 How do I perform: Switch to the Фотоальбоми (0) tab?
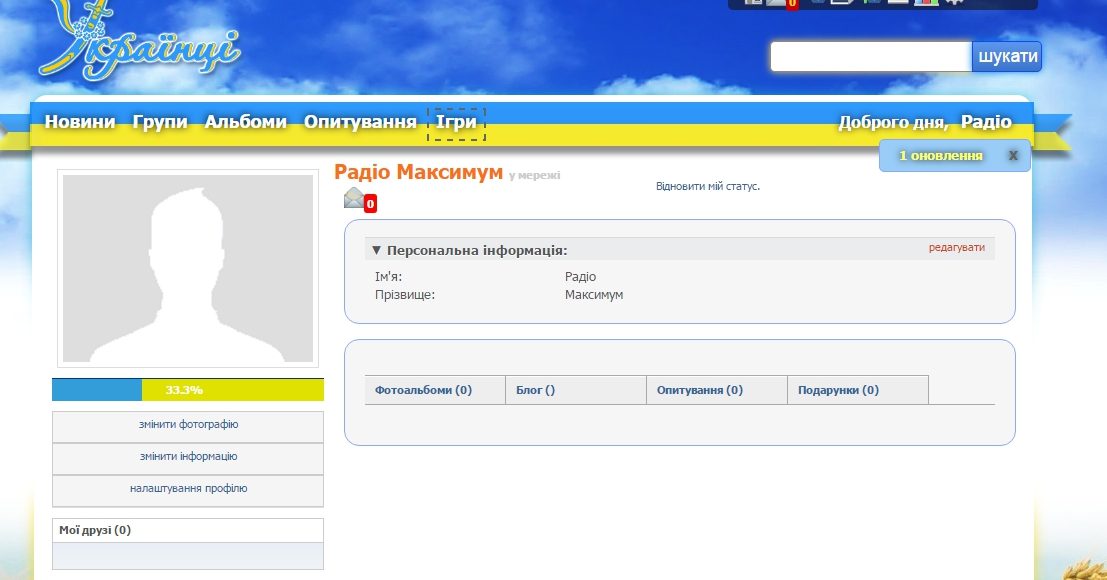click(x=435, y=389)
